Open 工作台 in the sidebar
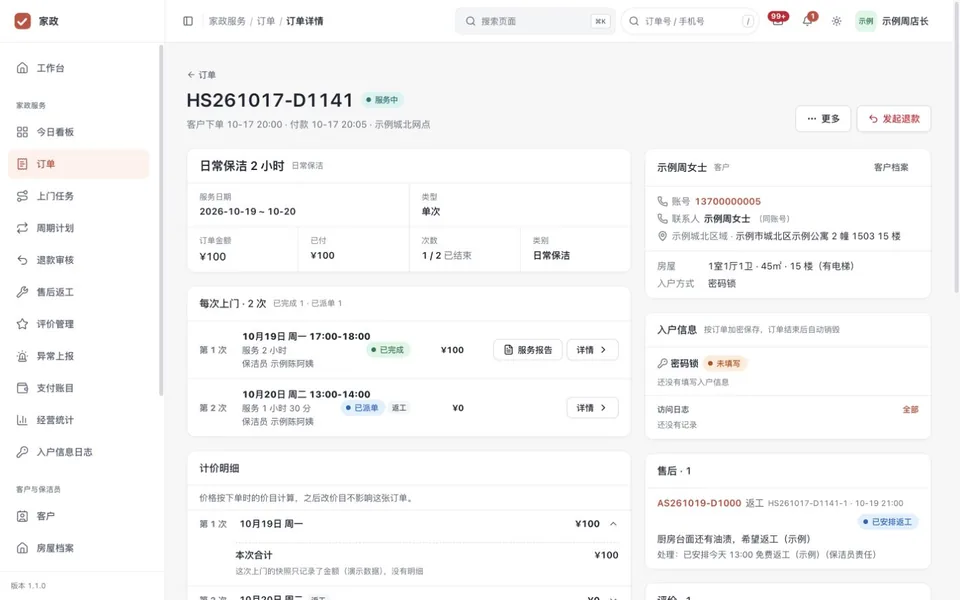The height and width of the screenshot is (600, 960). click(x=78, y=68)
